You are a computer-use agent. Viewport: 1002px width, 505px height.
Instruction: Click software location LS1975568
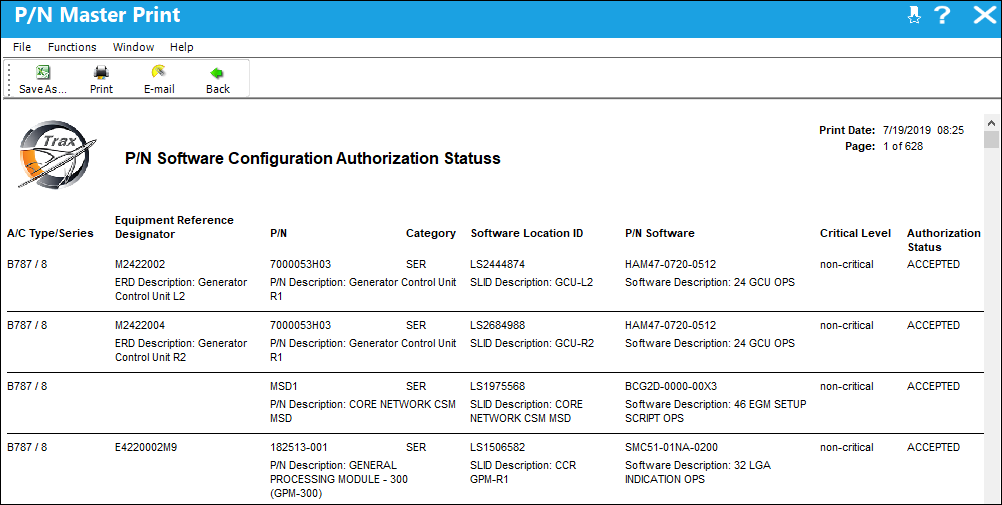point(497,386)
